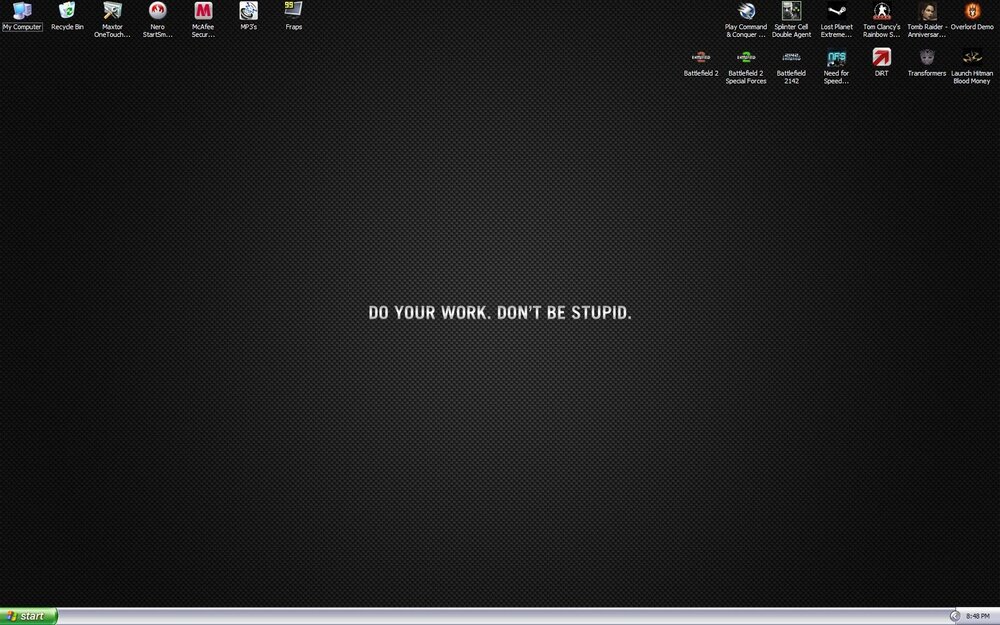Screen dimensions: 1000x625
Task: Click the Command & Conquer icon
Action: 746,11
